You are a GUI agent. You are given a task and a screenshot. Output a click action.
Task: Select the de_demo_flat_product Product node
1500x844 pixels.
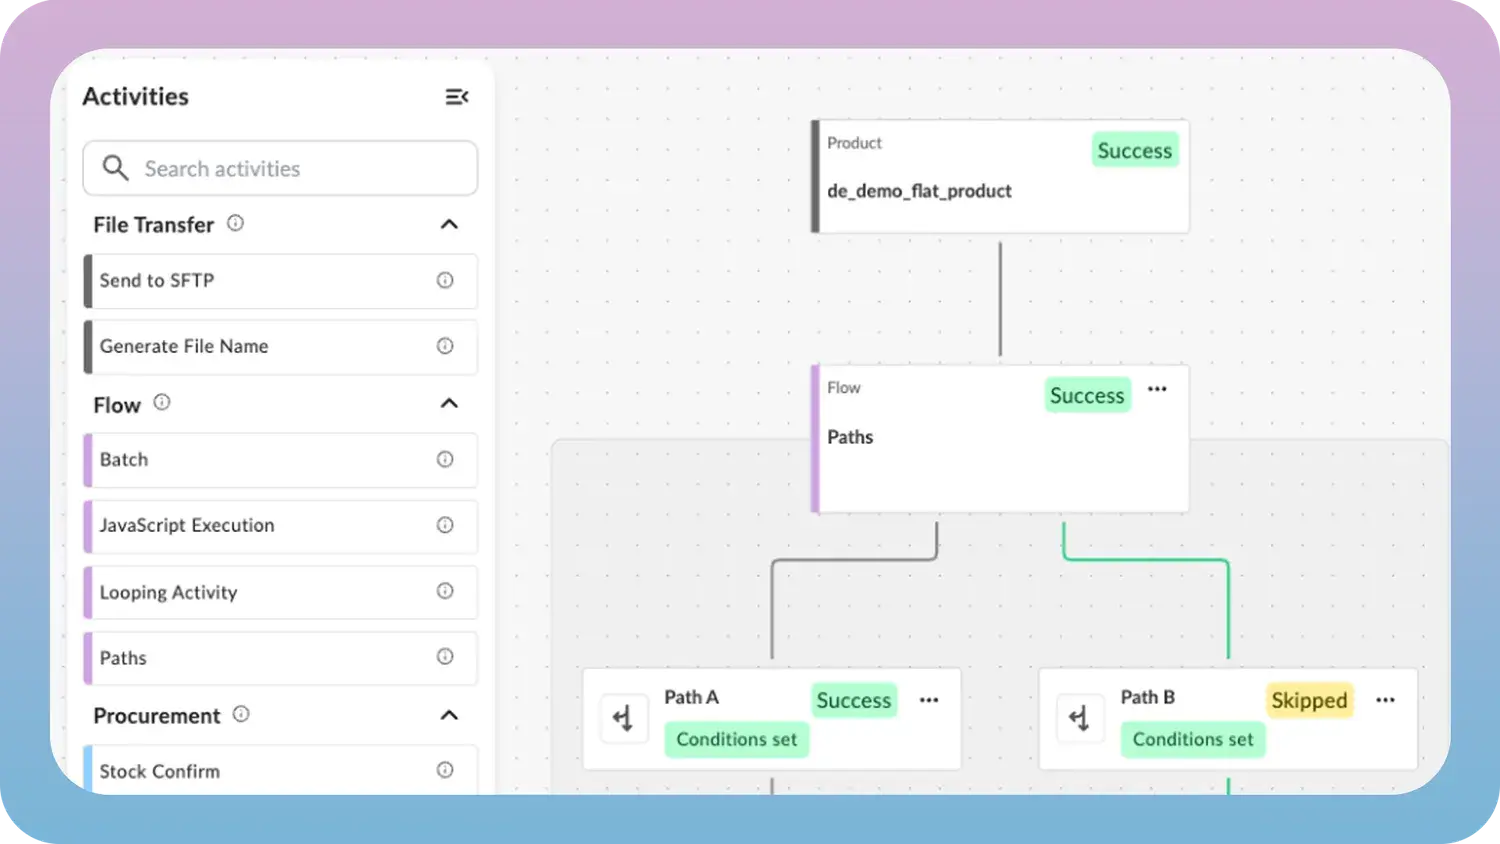tap(1000, 177)
